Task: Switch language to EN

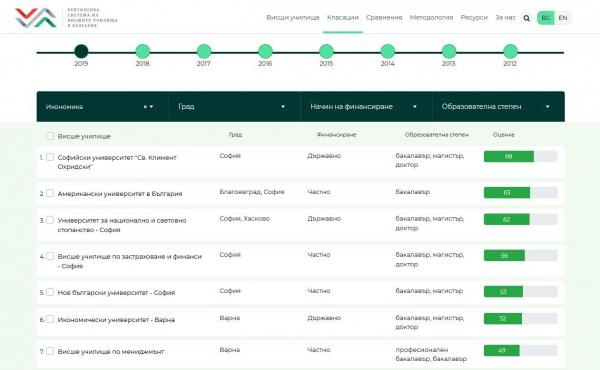Action: (562, 18)
